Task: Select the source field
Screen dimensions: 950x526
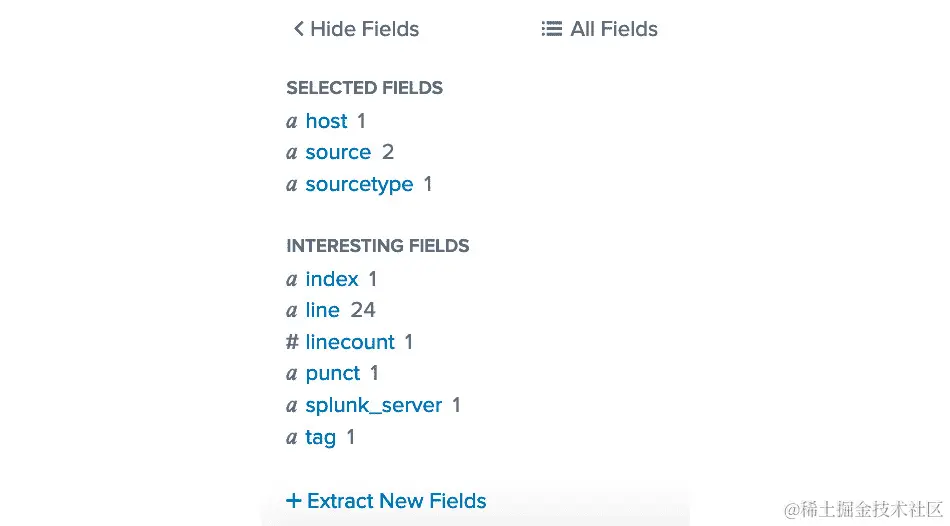Action: click(x=338, y=152)
